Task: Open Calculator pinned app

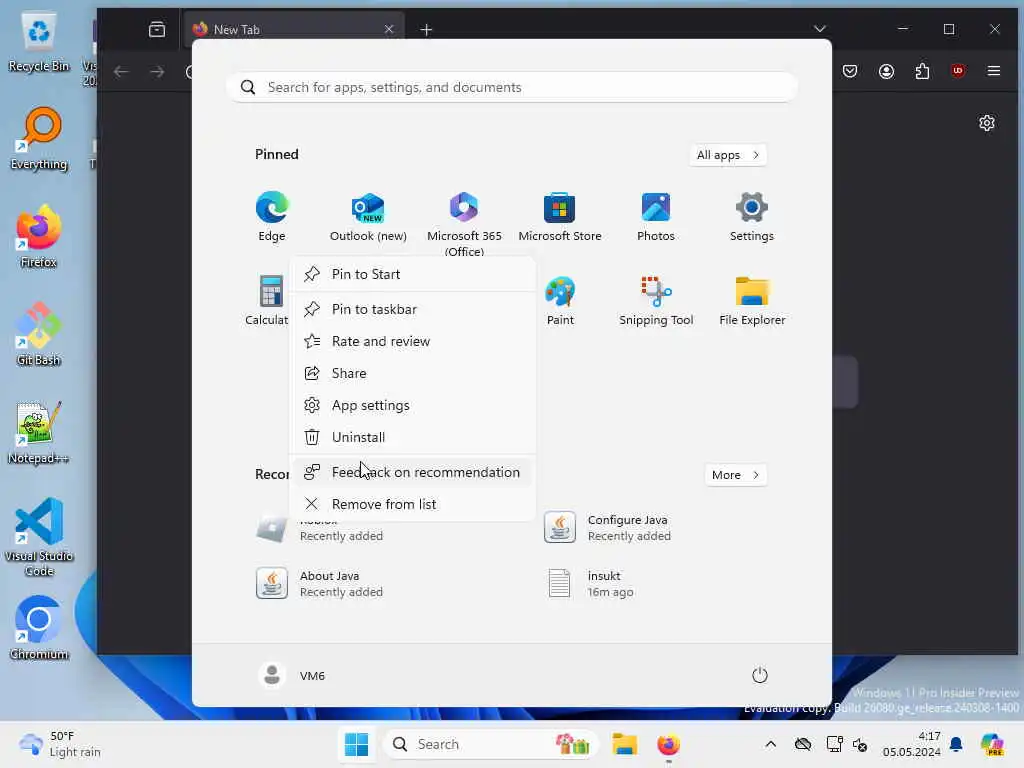Action: pyautogui.click(x=267, y=300)
